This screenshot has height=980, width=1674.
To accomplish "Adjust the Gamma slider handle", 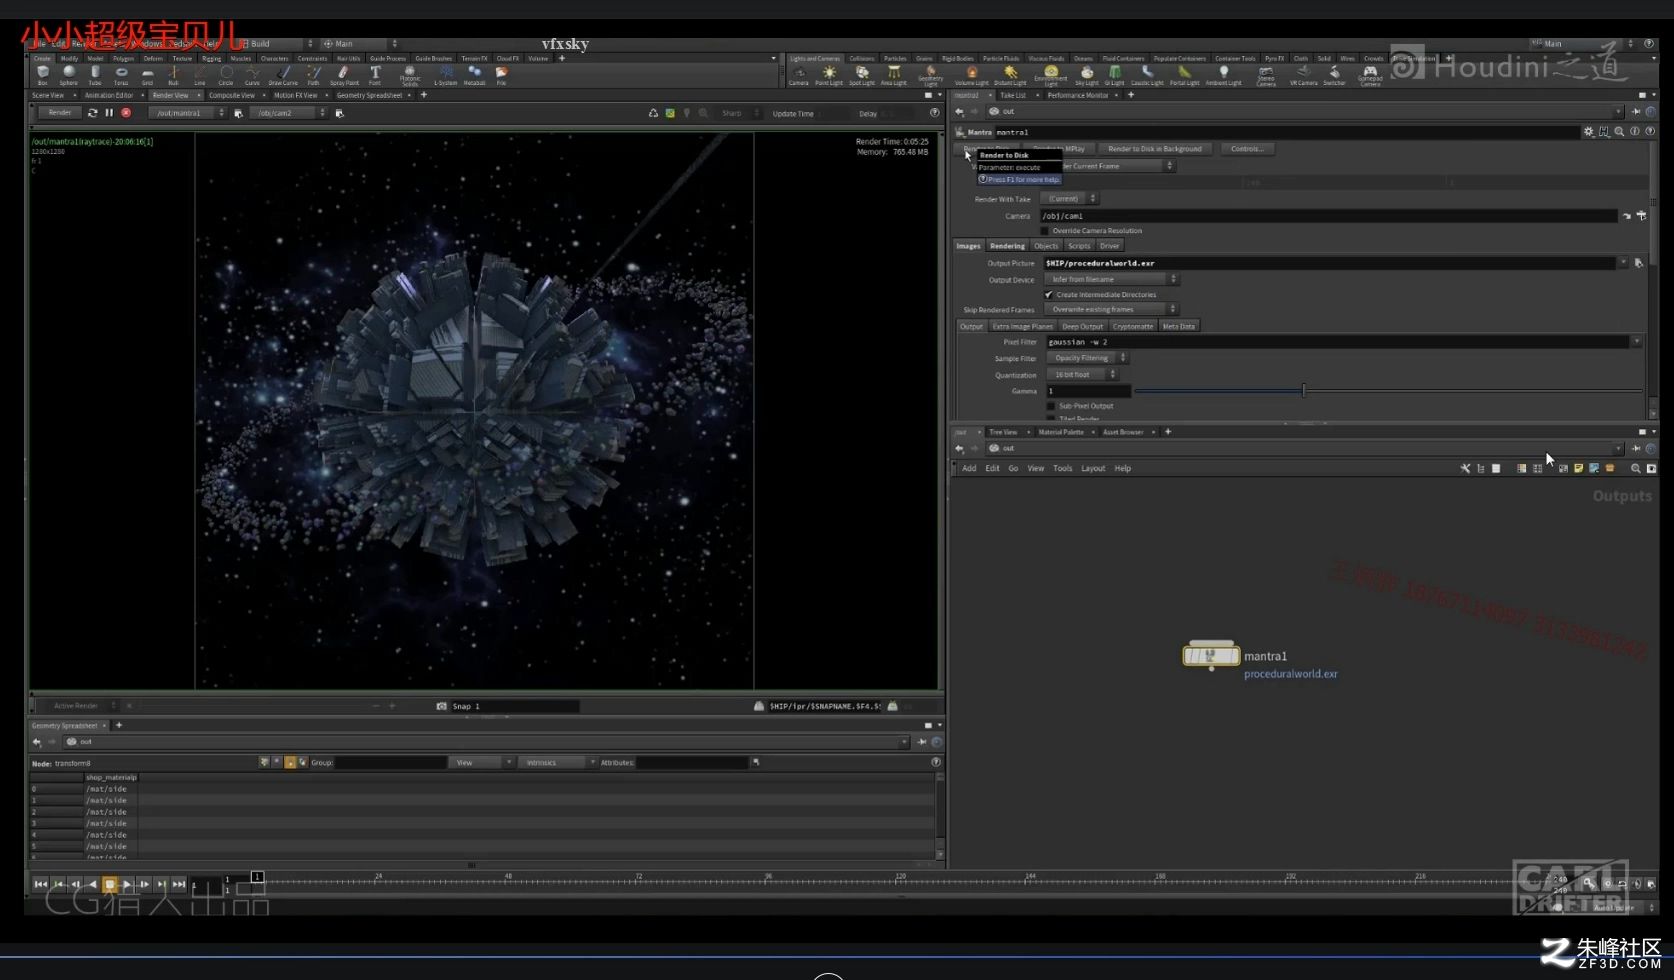I will pyautogui.click(x=1303, y=391).
